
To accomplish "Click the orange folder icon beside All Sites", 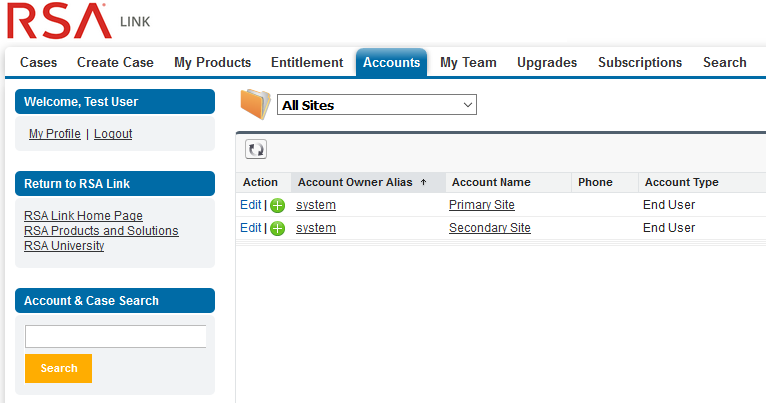I will coord(255,104).
